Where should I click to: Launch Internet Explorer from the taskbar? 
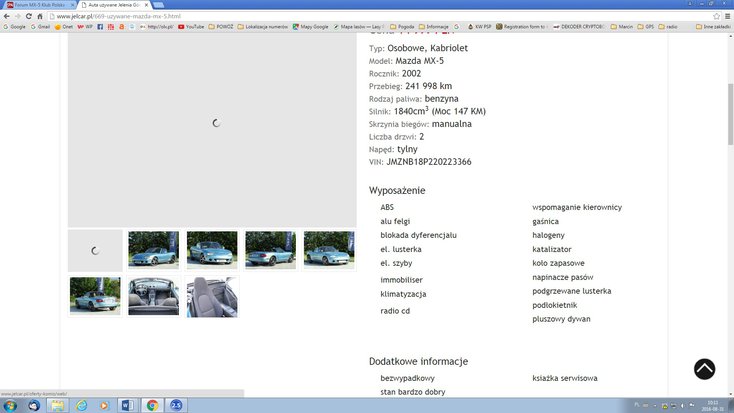click(81, 406)
